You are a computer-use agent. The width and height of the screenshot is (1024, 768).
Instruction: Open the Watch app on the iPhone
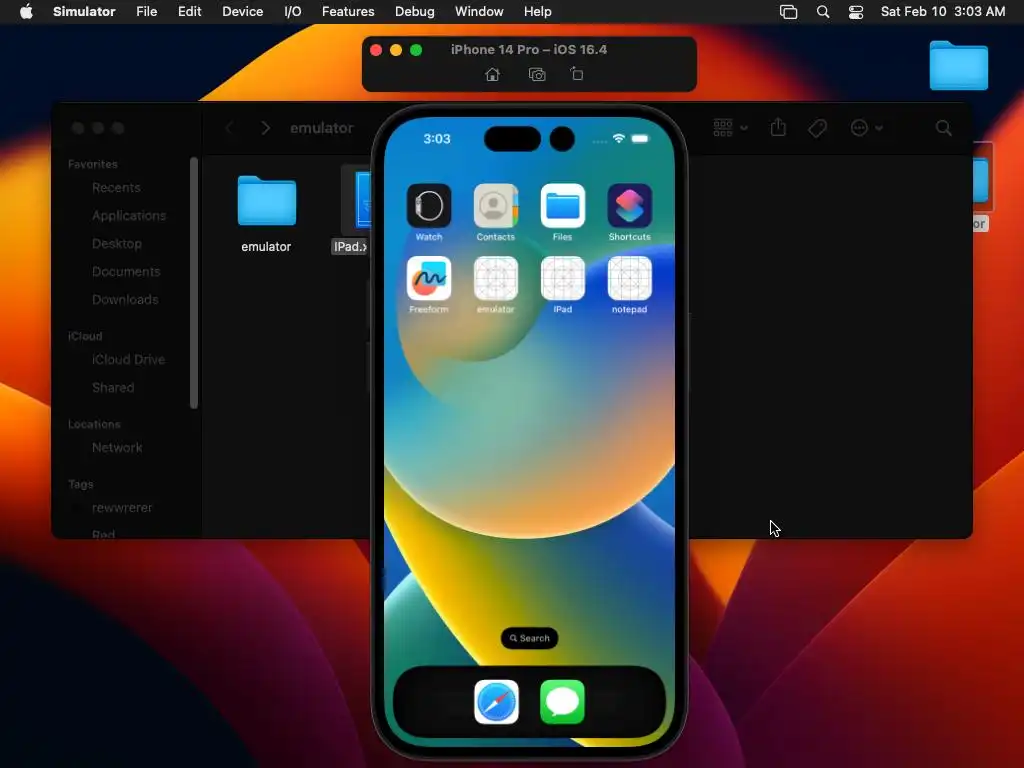pos(429,206)
